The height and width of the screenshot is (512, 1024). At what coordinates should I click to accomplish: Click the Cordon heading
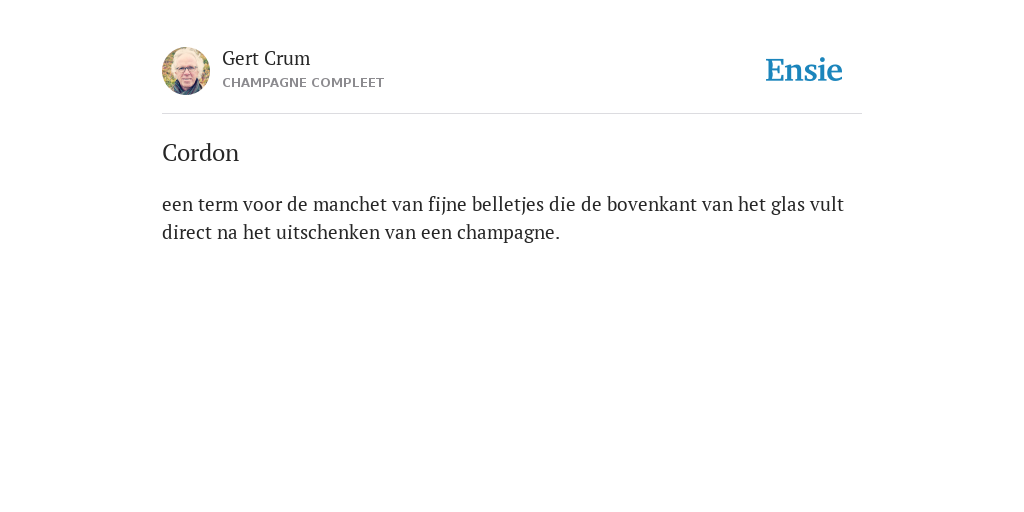(200, 153)
